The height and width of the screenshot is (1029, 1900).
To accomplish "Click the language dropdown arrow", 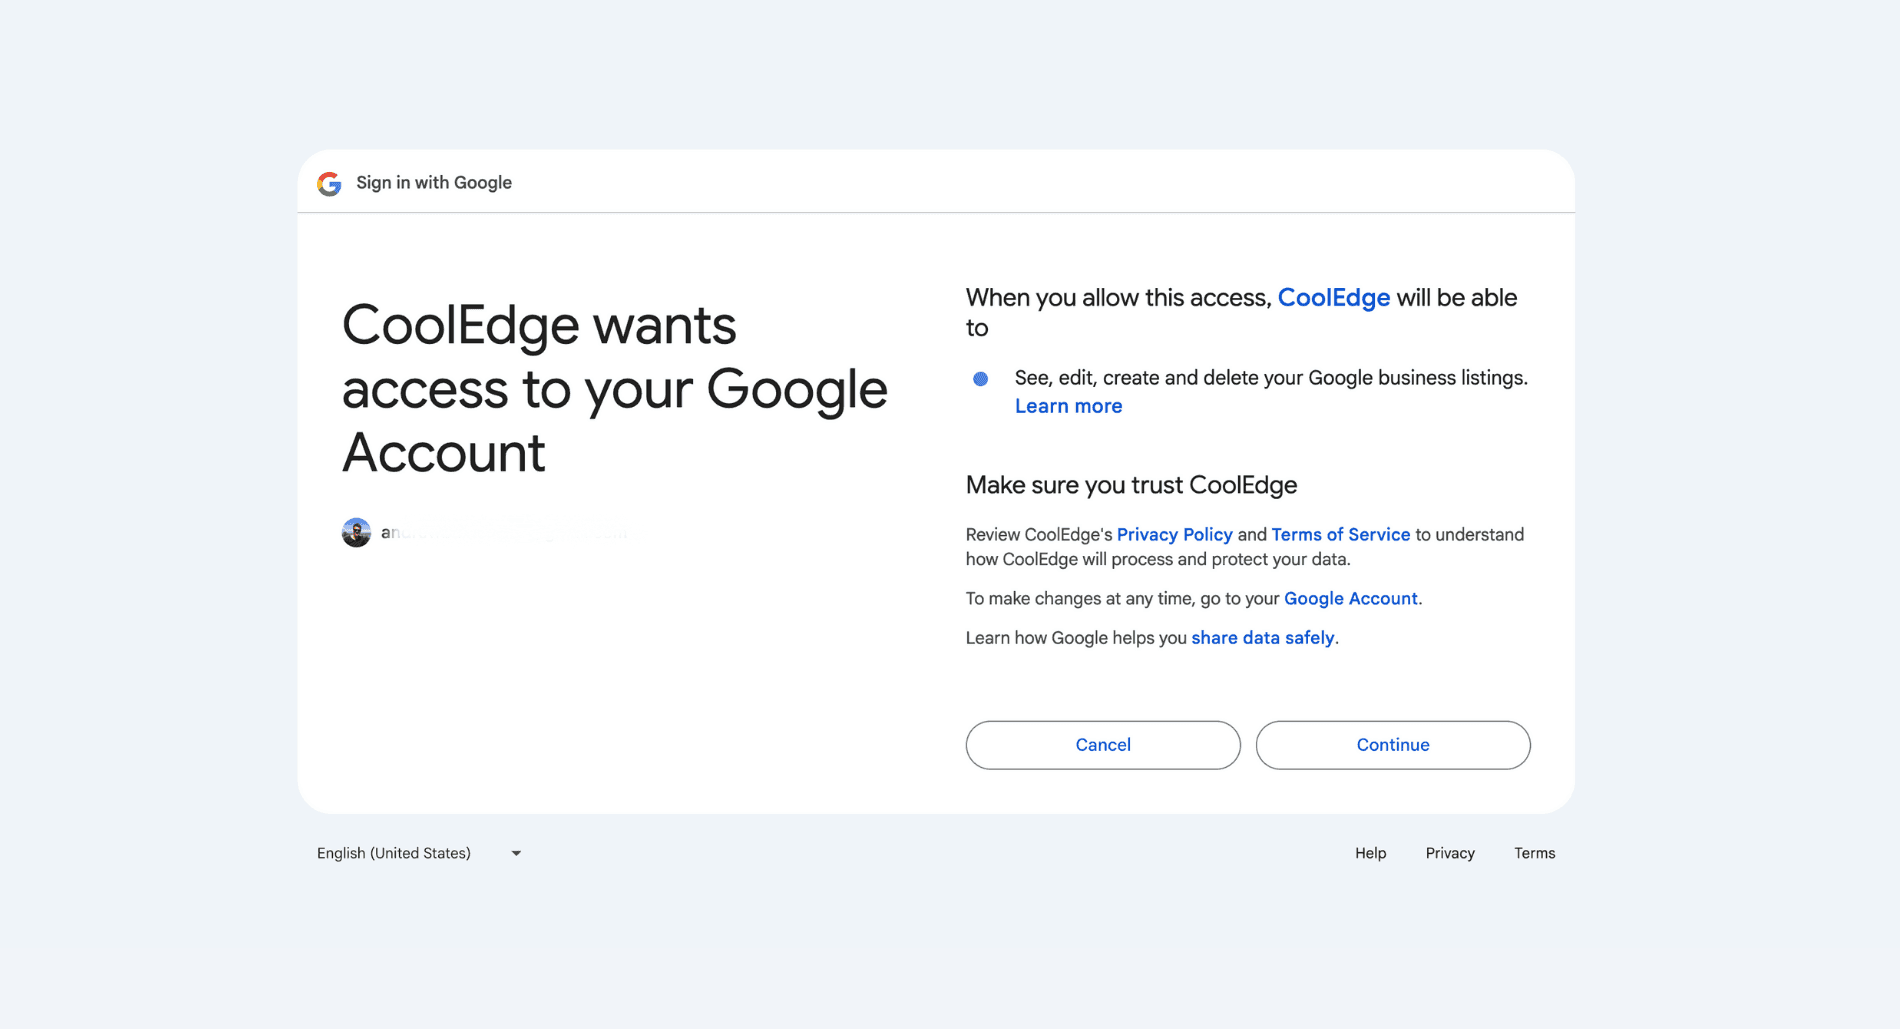I will [x=516, y=853].
